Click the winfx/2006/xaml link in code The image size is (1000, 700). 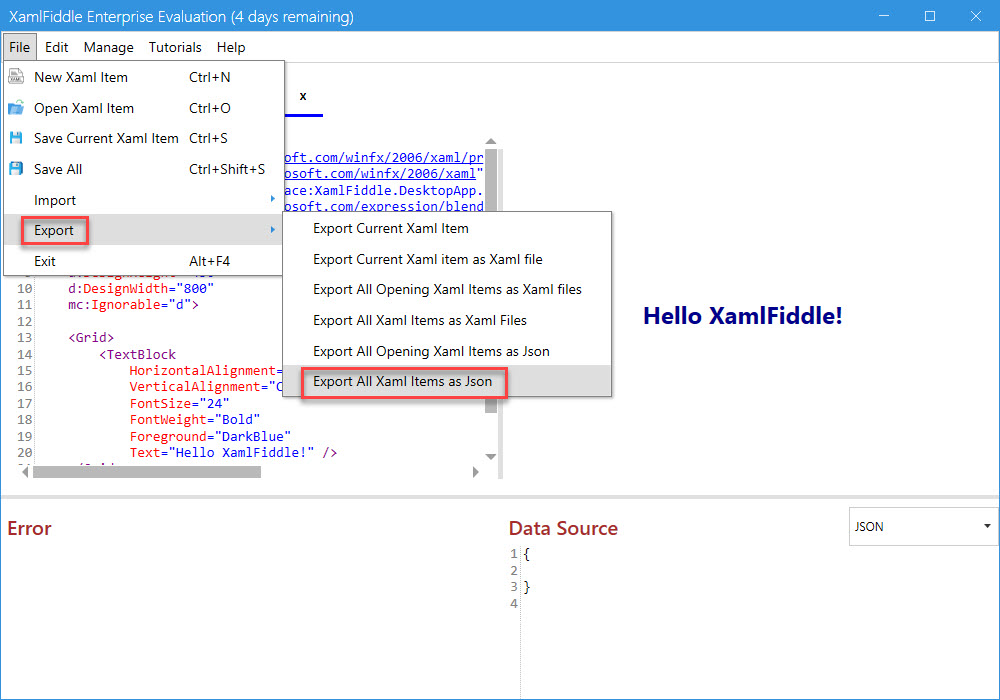pyautogui.click(x=380, y=173)
